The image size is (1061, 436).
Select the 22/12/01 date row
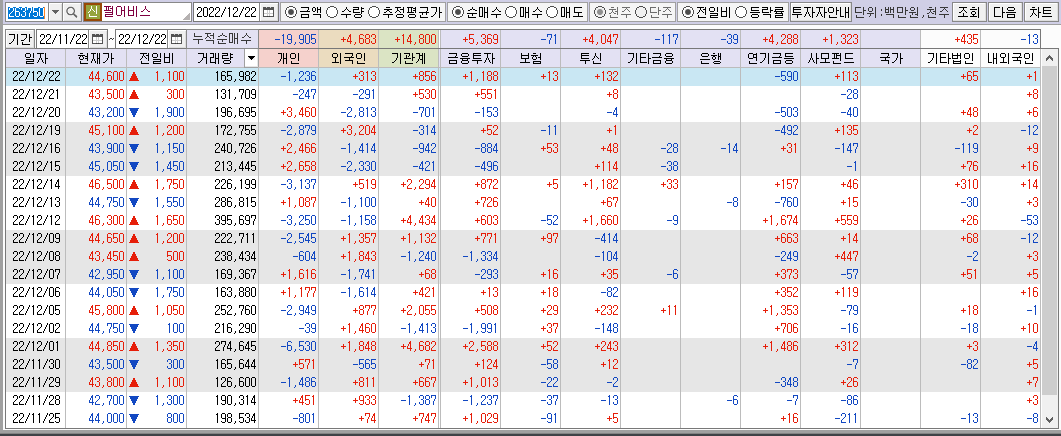pyautogui.click(x=523, y=346)
